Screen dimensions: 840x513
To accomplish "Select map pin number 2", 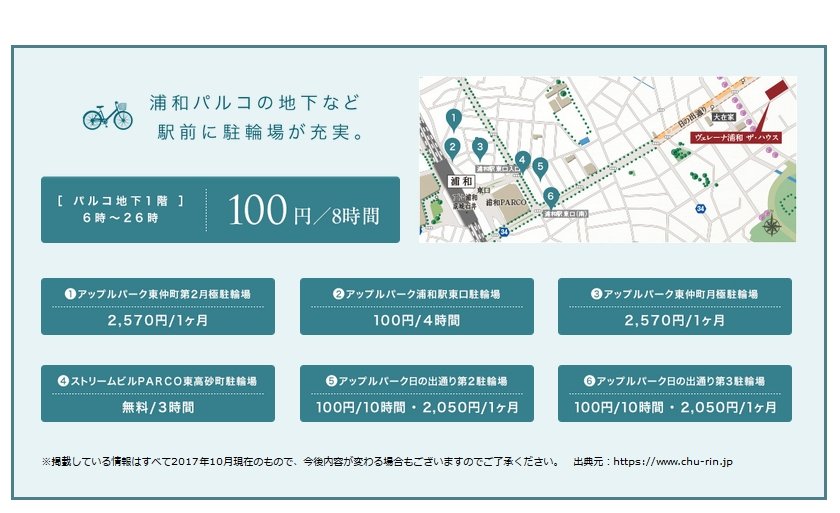I will point(453,149).
